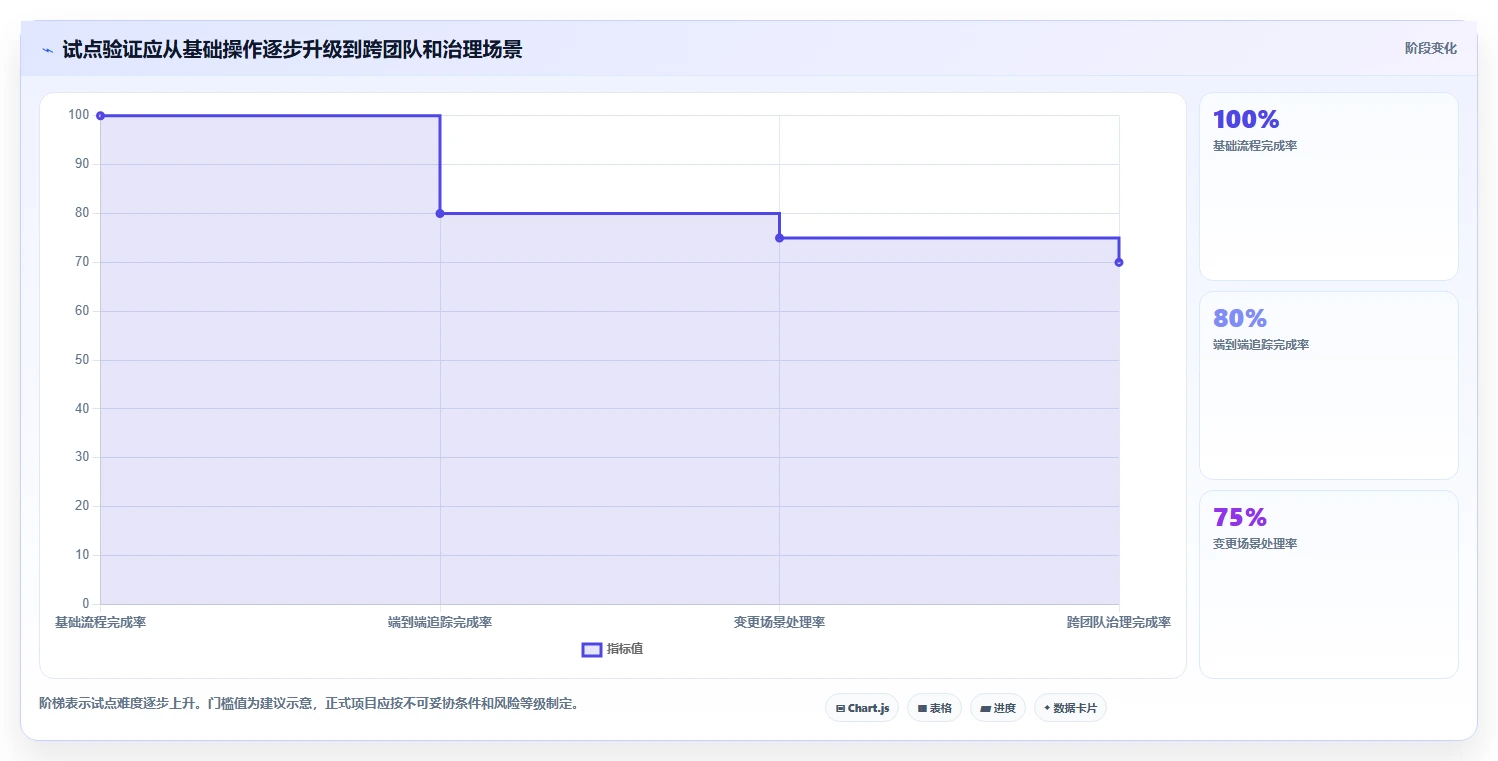1498x761 pixels.
Task: Click the 100% value card
Action: tap(1329, 186)
